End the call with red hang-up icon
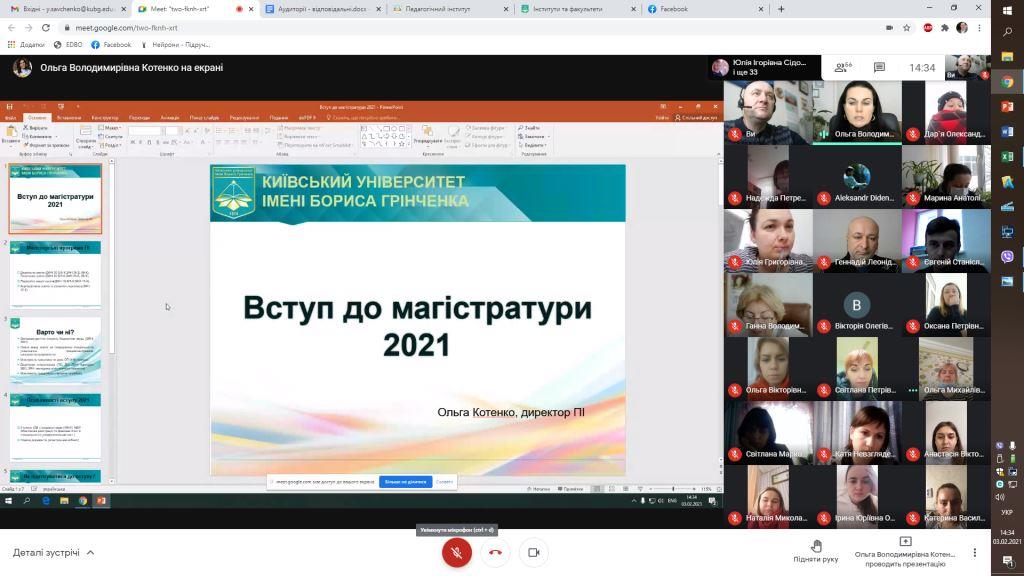The height and width of the screenshot is (576, 1024). tap(495, 551)
